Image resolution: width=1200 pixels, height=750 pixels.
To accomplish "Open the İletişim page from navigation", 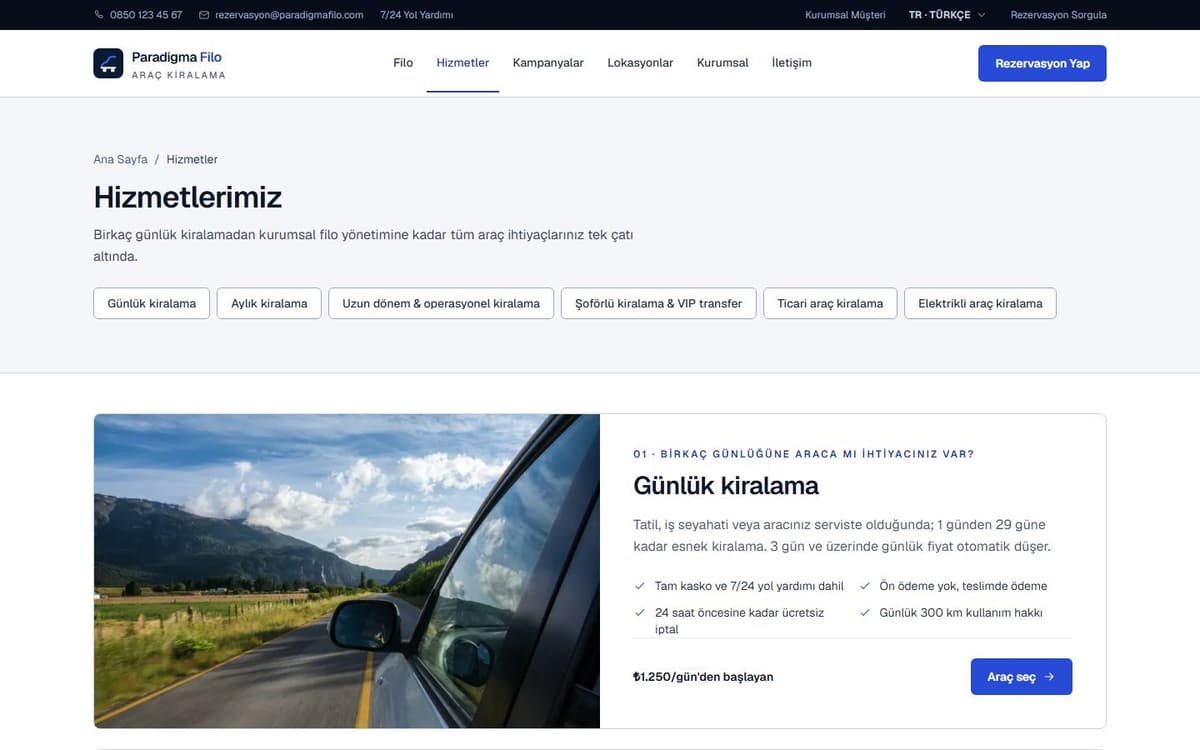I will [792, 63].
